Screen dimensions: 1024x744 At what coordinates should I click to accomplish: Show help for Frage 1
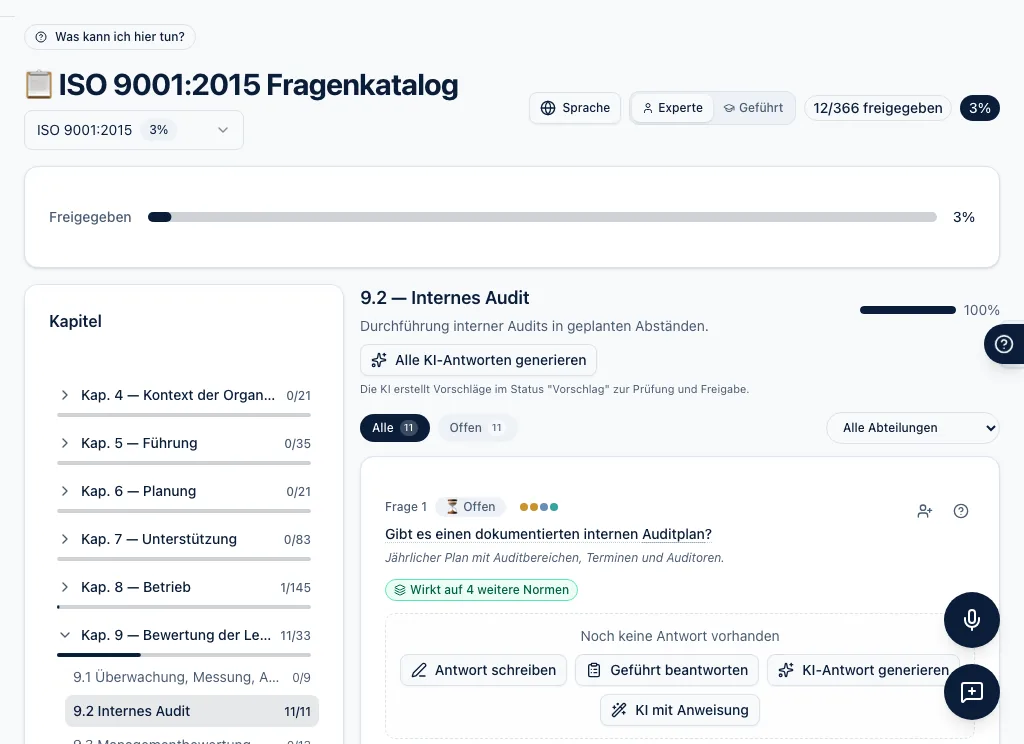click(x=961, y=511)
